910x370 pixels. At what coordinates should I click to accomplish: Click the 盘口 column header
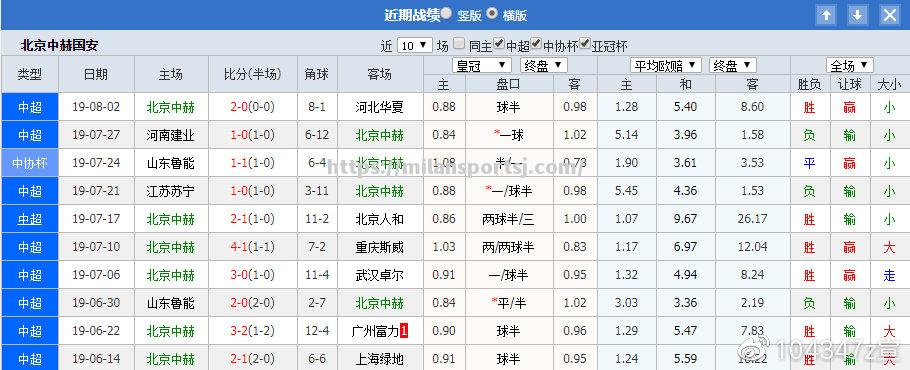pyautogui.click(x=508, y=84)
